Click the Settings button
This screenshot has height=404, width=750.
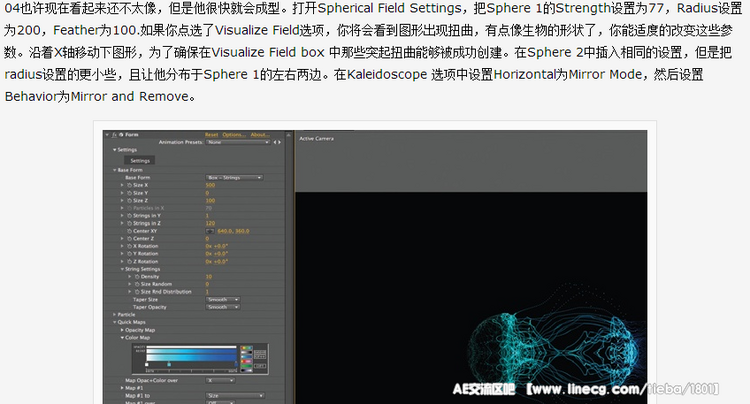tap(140, 161)
